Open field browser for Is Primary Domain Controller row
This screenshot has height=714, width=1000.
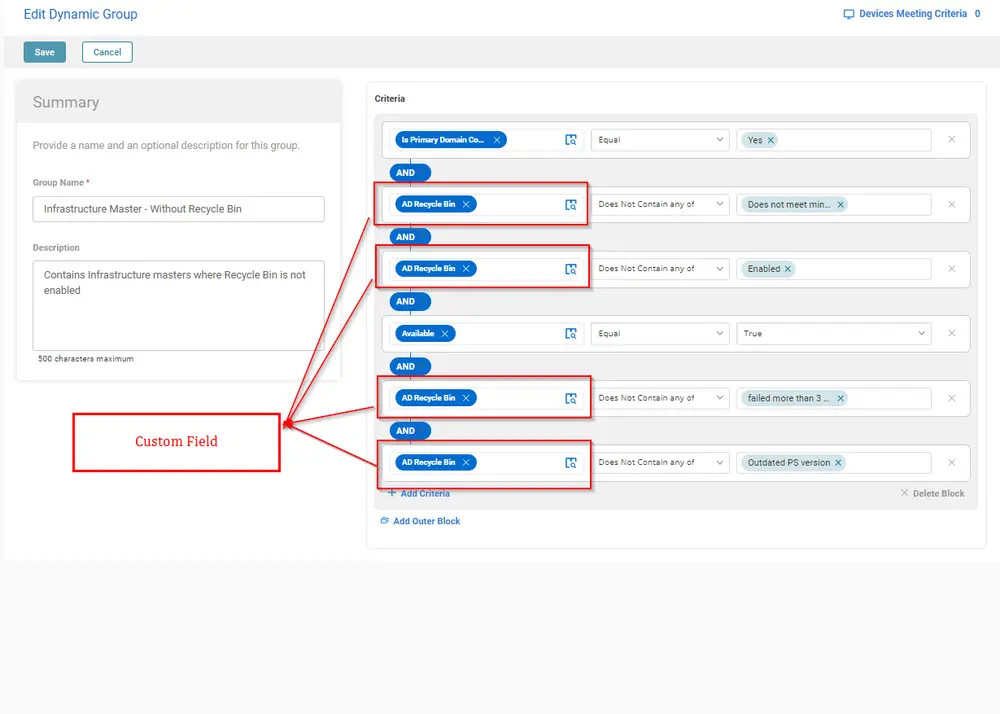[x=571, y=140]
